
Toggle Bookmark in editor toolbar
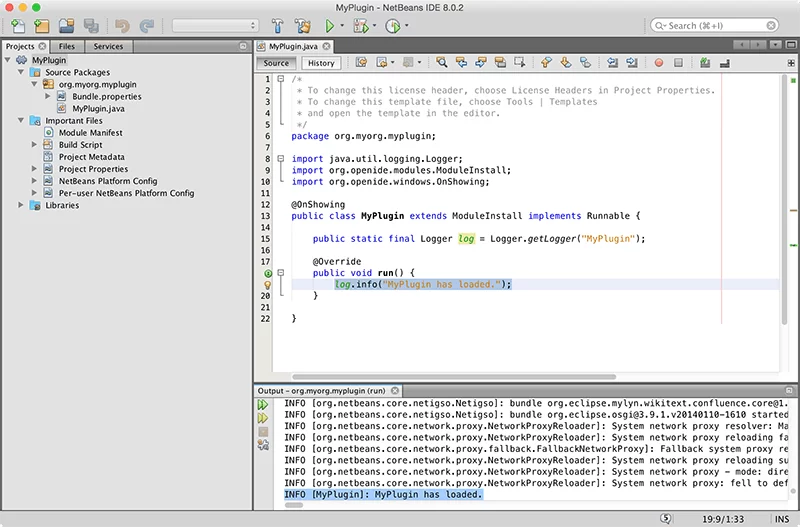585,63
